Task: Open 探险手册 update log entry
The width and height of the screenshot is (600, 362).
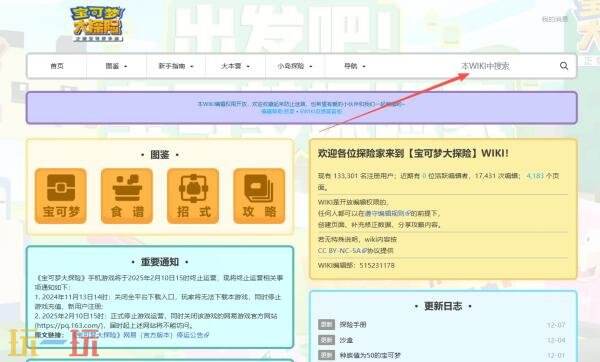Action: coord(353,325)
